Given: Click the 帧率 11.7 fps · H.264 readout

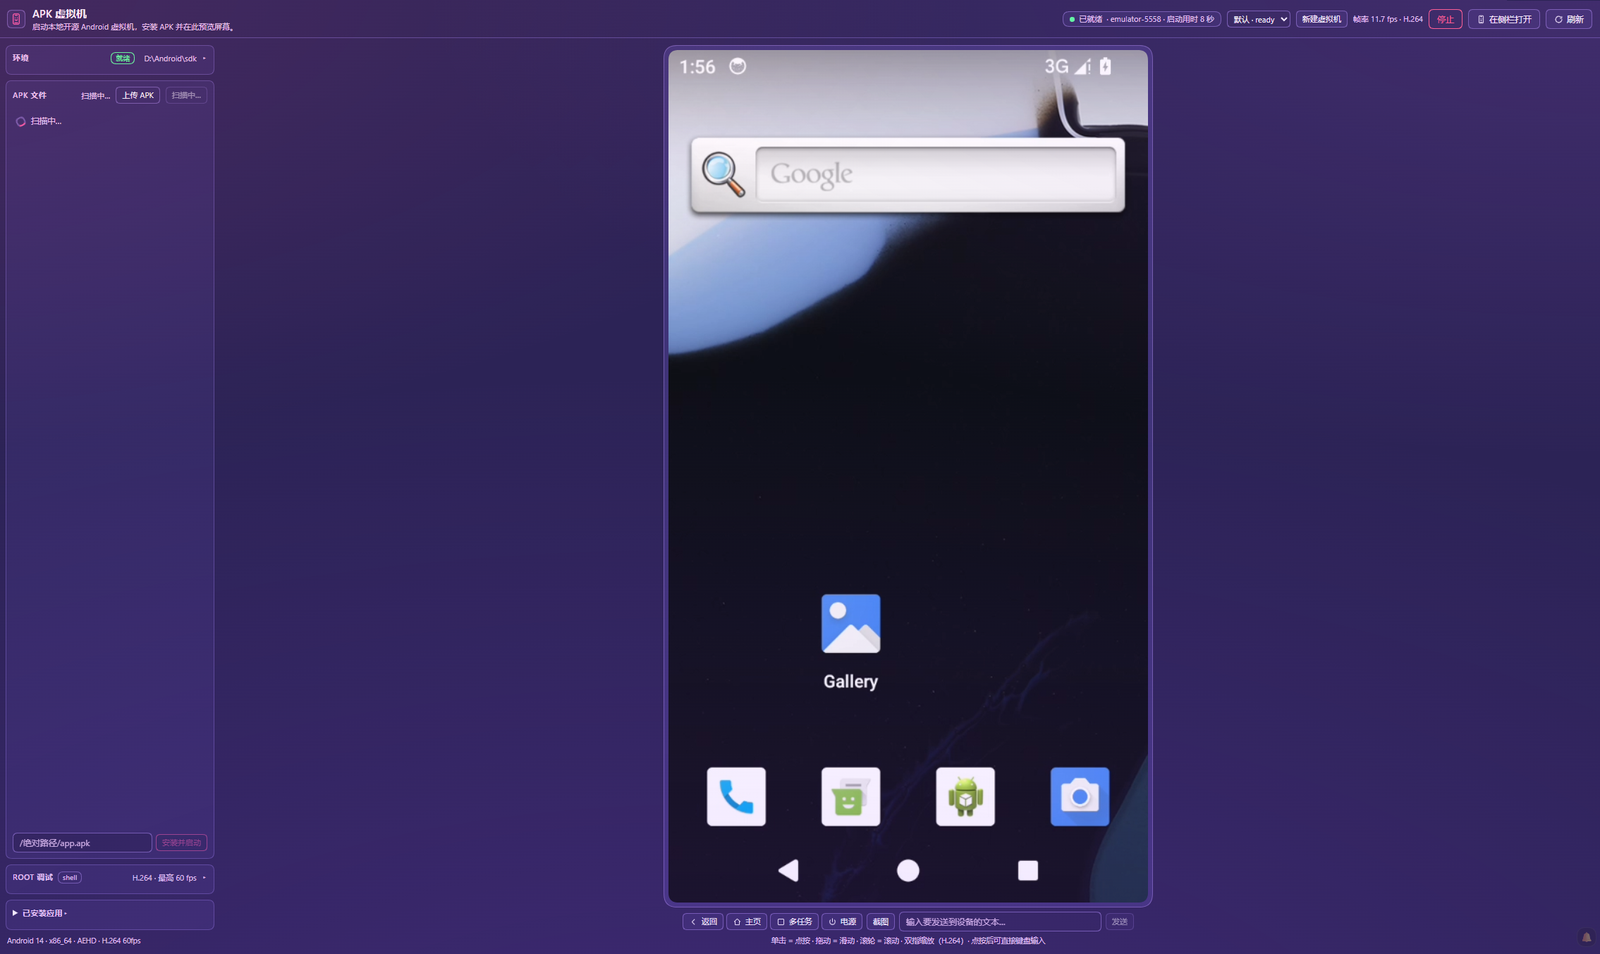Looking at the screenshot, I should click(x=1387, y=19).
